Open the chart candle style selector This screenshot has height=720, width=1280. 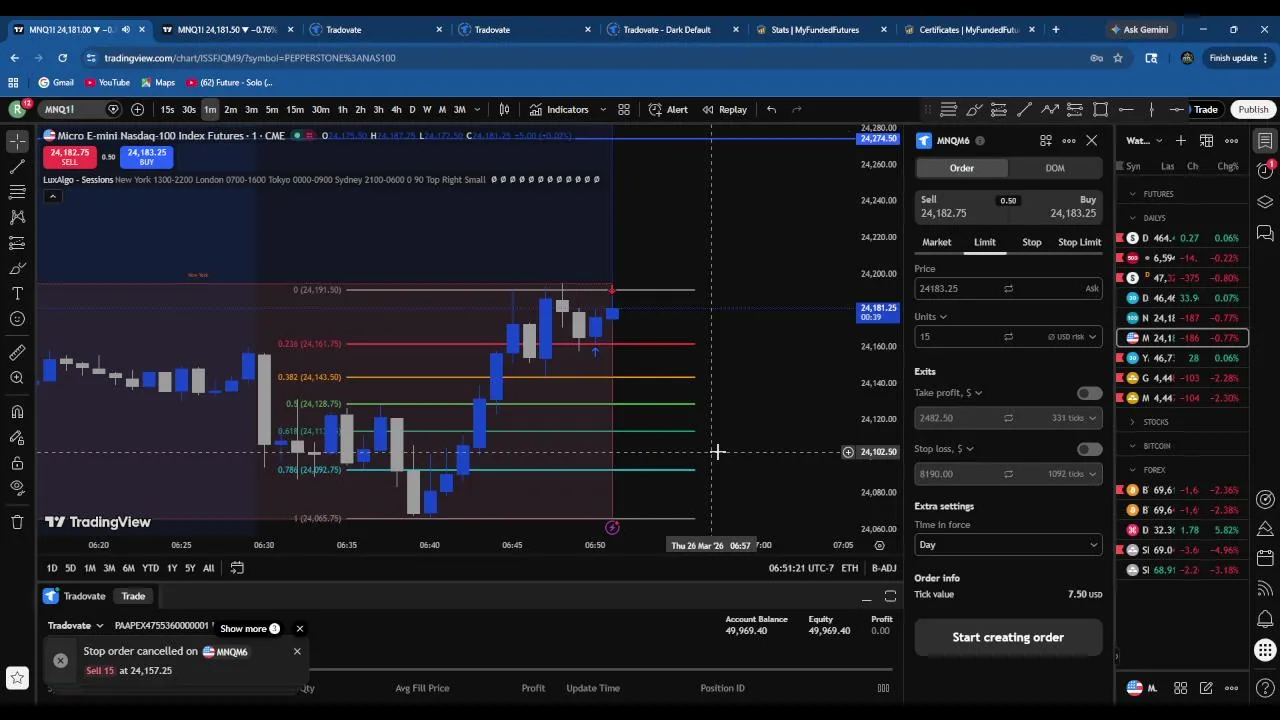[505, 109]
